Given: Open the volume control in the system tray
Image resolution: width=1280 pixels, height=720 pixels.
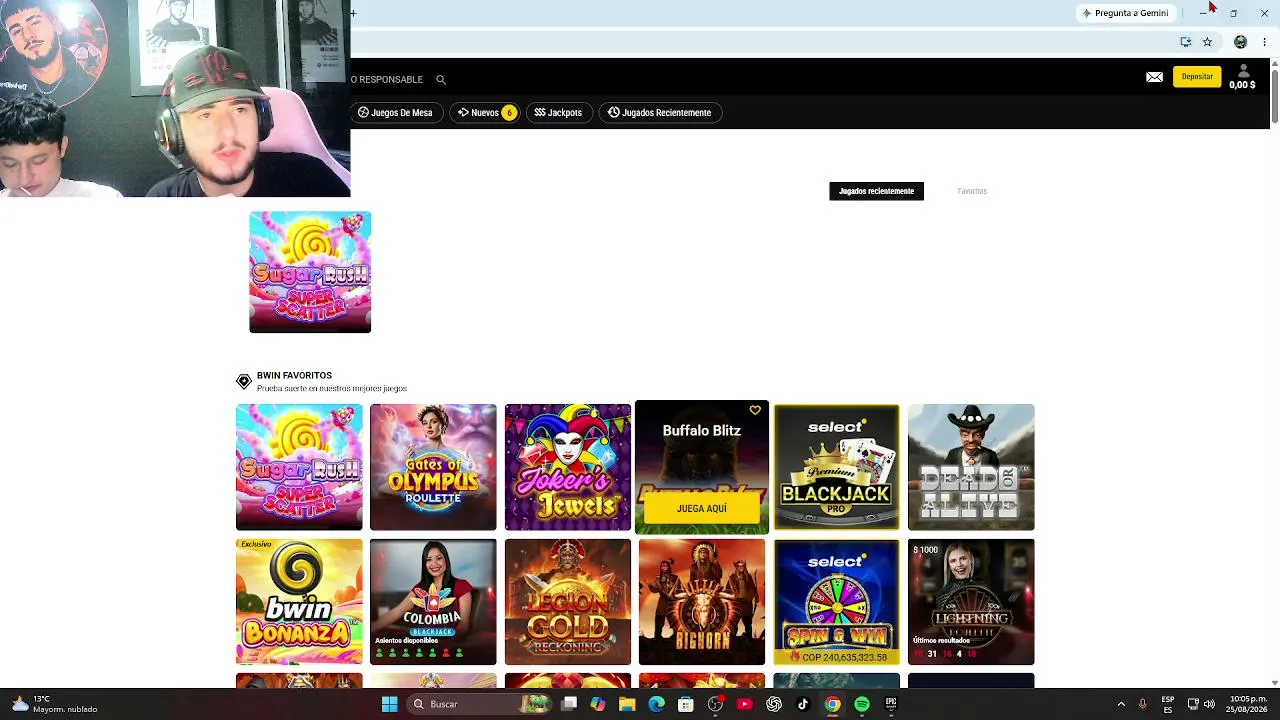Looking at the screenshot, I should (1209, 704).
